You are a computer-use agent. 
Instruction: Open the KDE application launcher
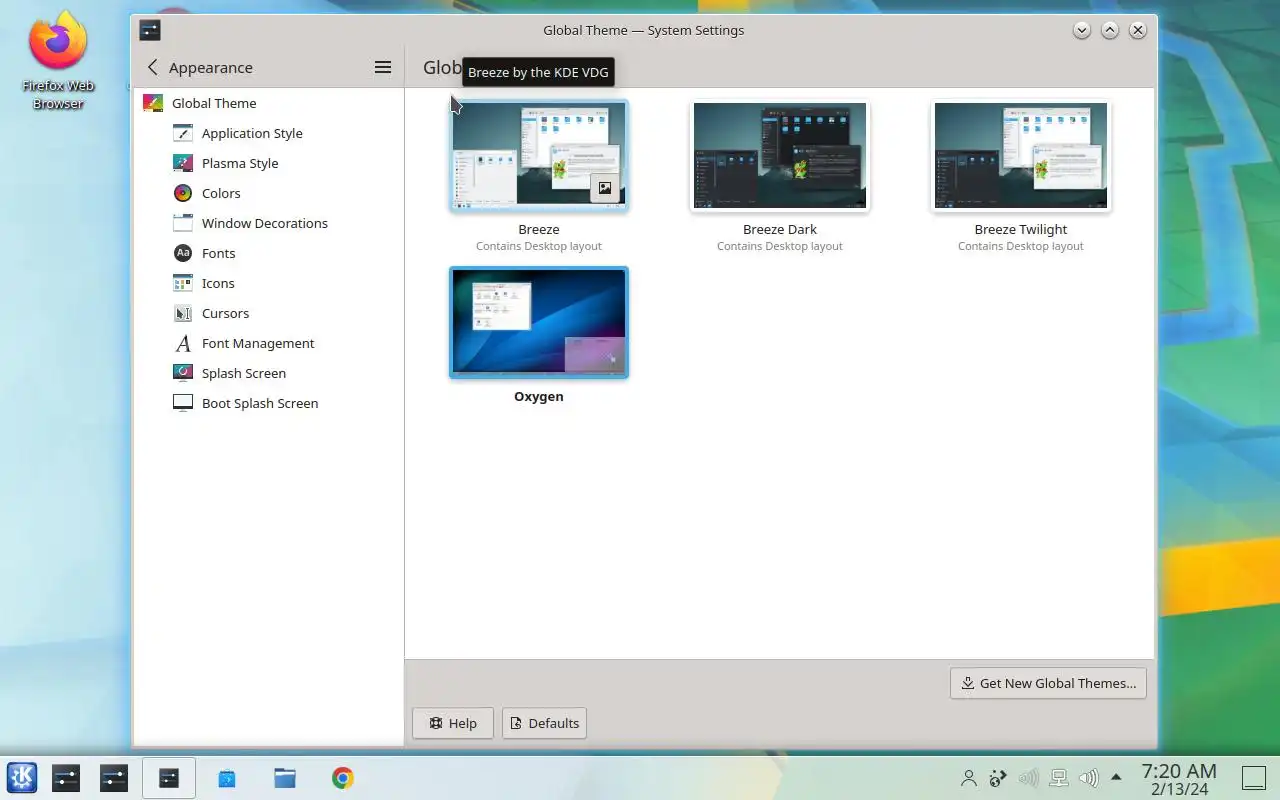click(x=22, y=777)
